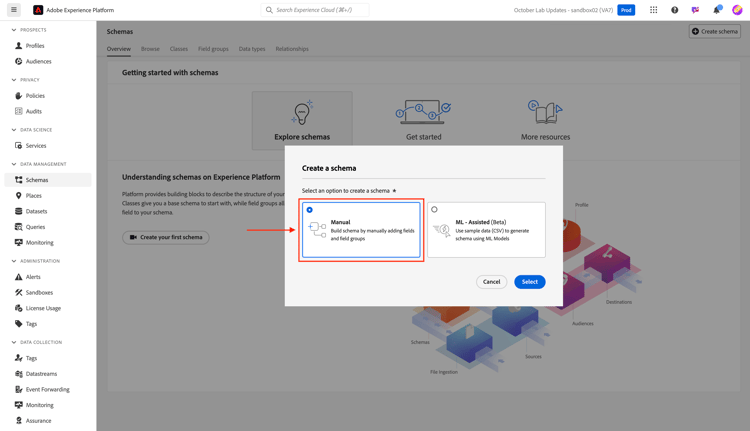Choose the ML - Assisted (Beta) card
750x431 pixels.
[x=486, y=230]
